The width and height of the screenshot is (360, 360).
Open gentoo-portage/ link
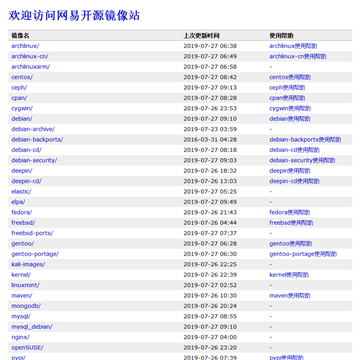coord(35,254)
